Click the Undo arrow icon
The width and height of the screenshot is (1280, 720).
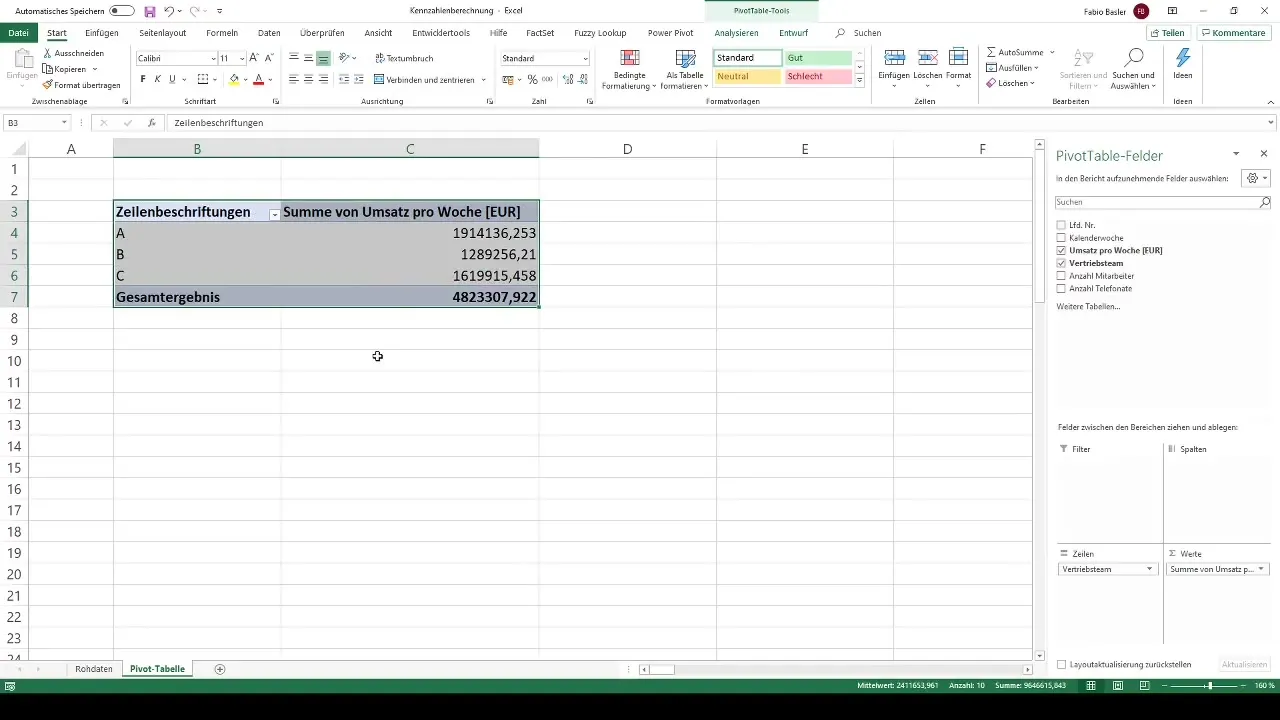pos(169,11)
